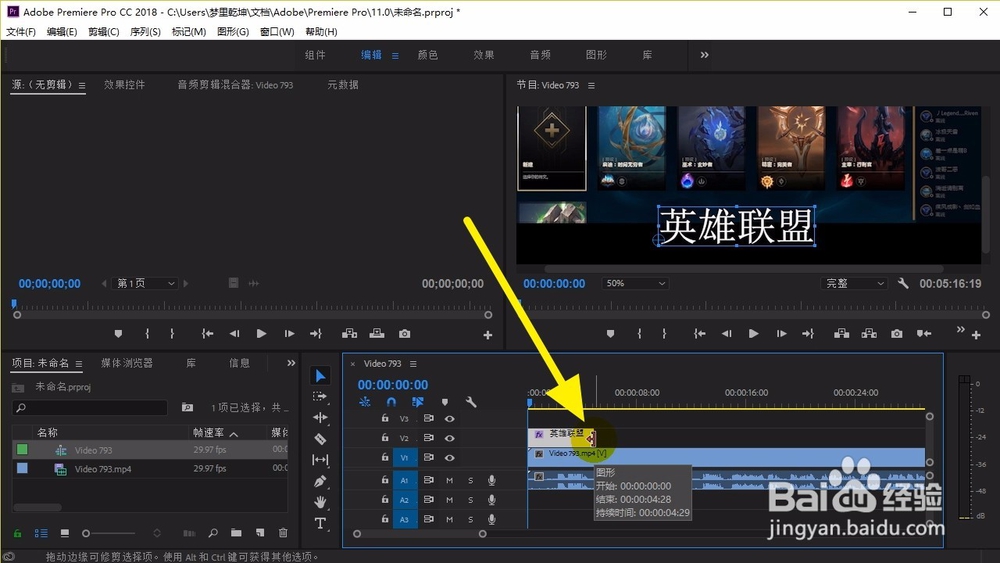Click Overwrite button in Source monitor
The image size is (1000, 563).
(377, 333)
